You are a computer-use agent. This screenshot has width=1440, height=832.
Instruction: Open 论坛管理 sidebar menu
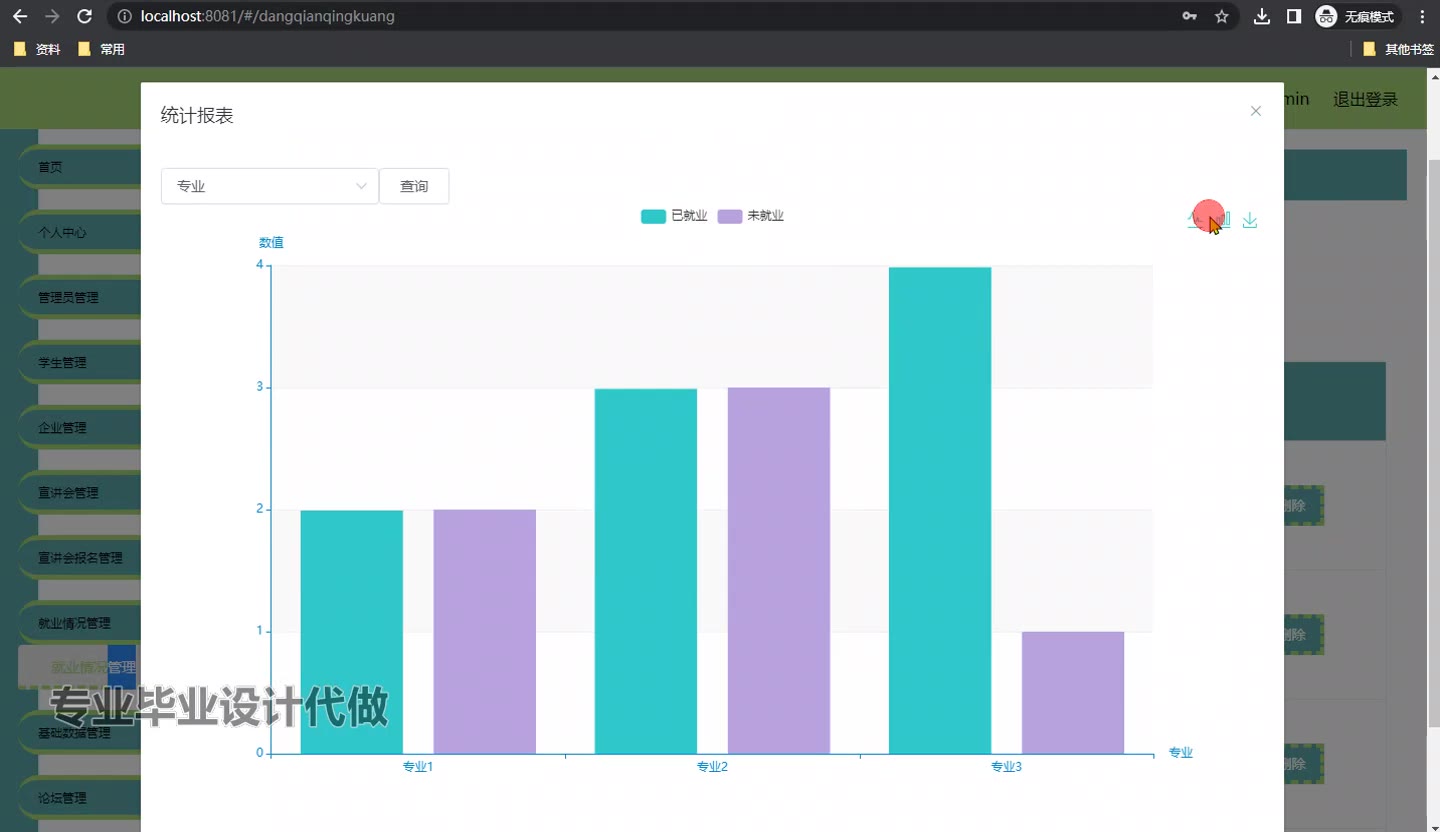coord(80,797)
